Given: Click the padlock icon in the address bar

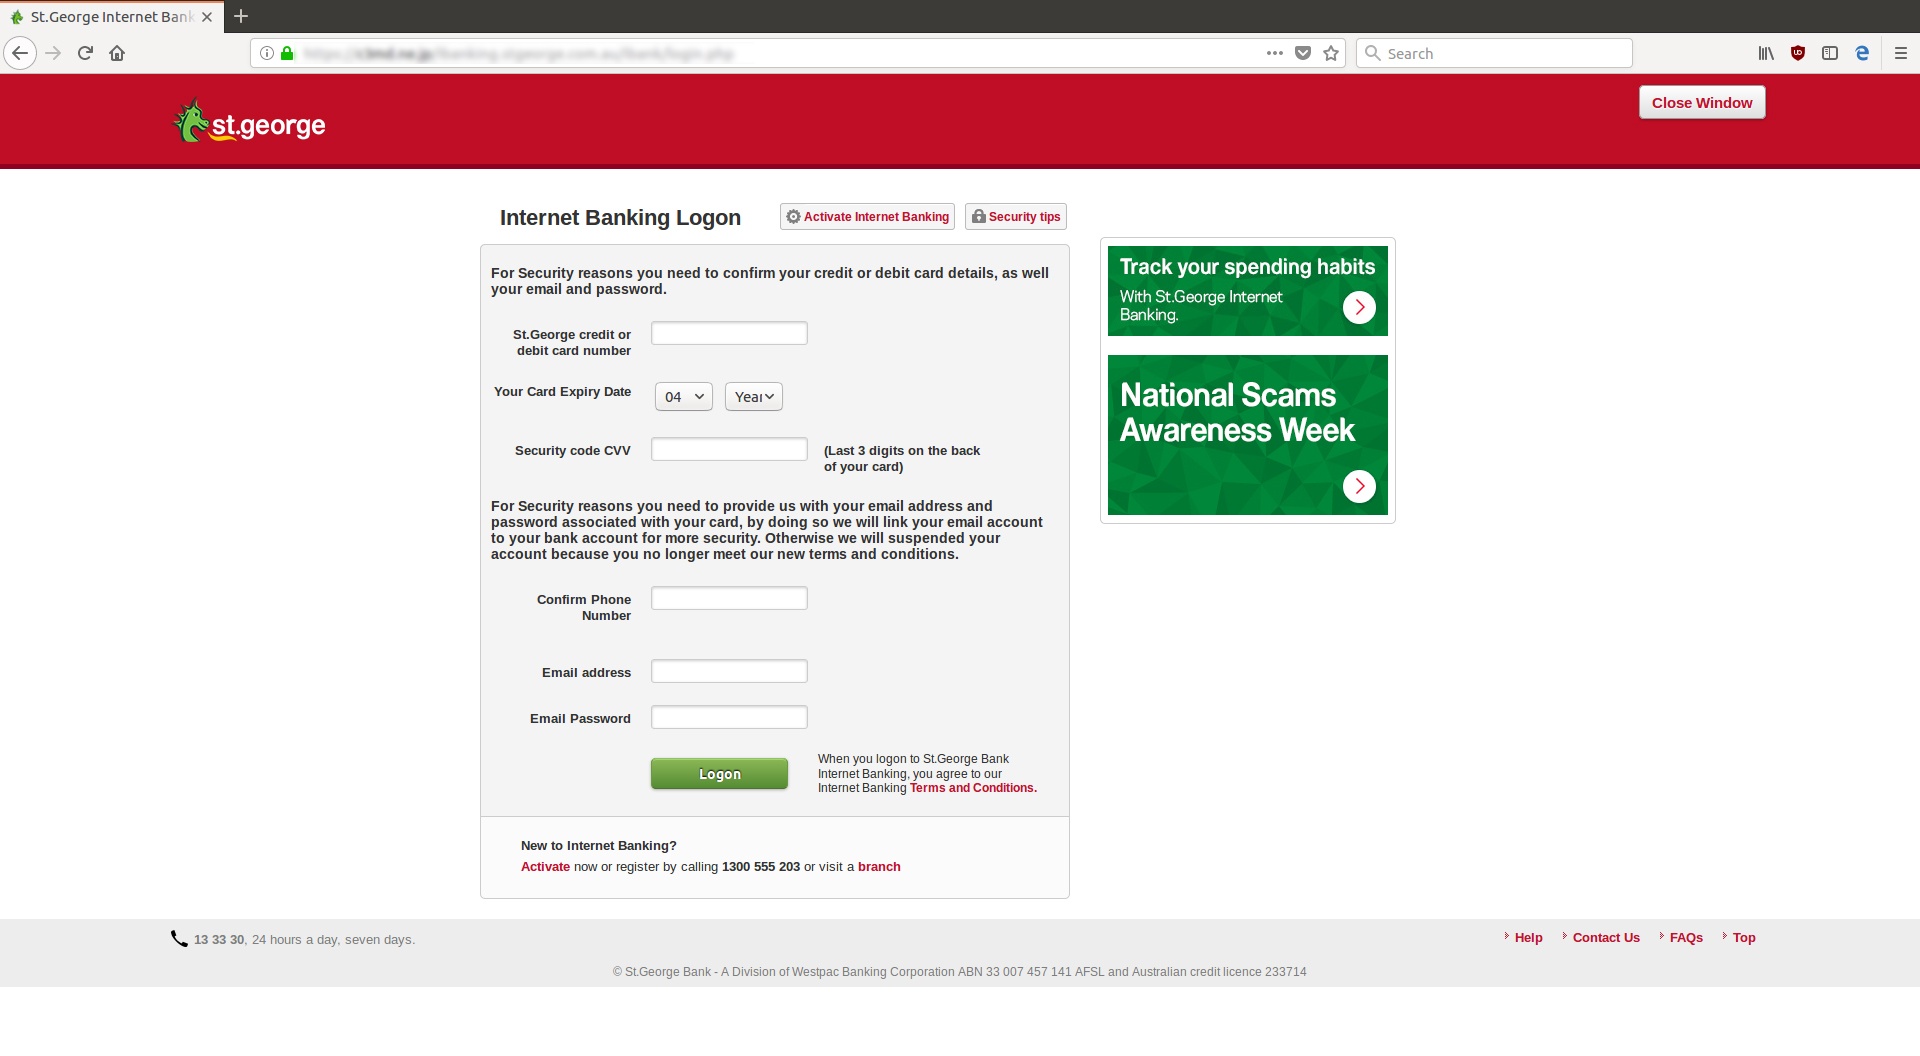Looking at the screenshot, I should tap(287, 53).
